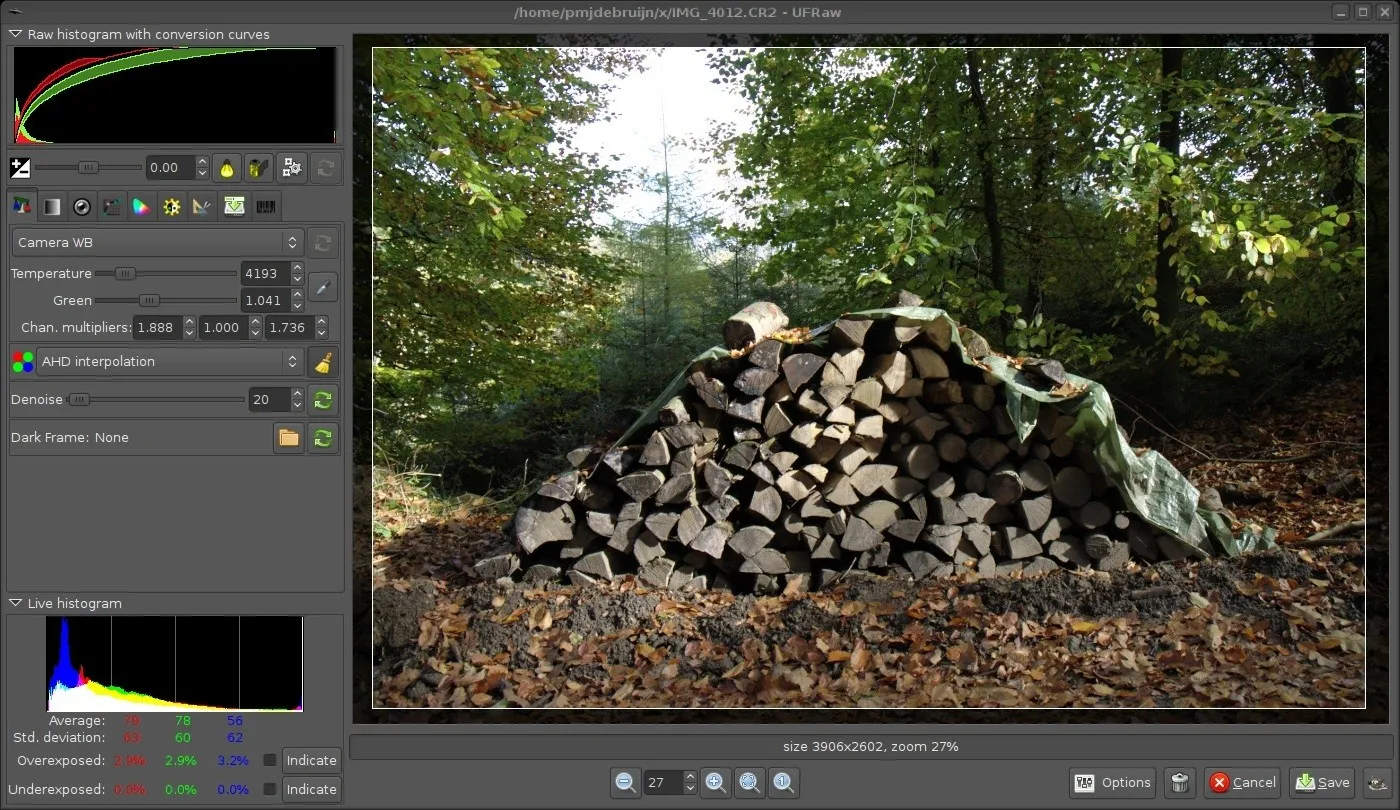Toggle the overexposed indicator checkbox
Image resolution: width=1400 pixels, height=810 pixels.
tap(270, 760)
